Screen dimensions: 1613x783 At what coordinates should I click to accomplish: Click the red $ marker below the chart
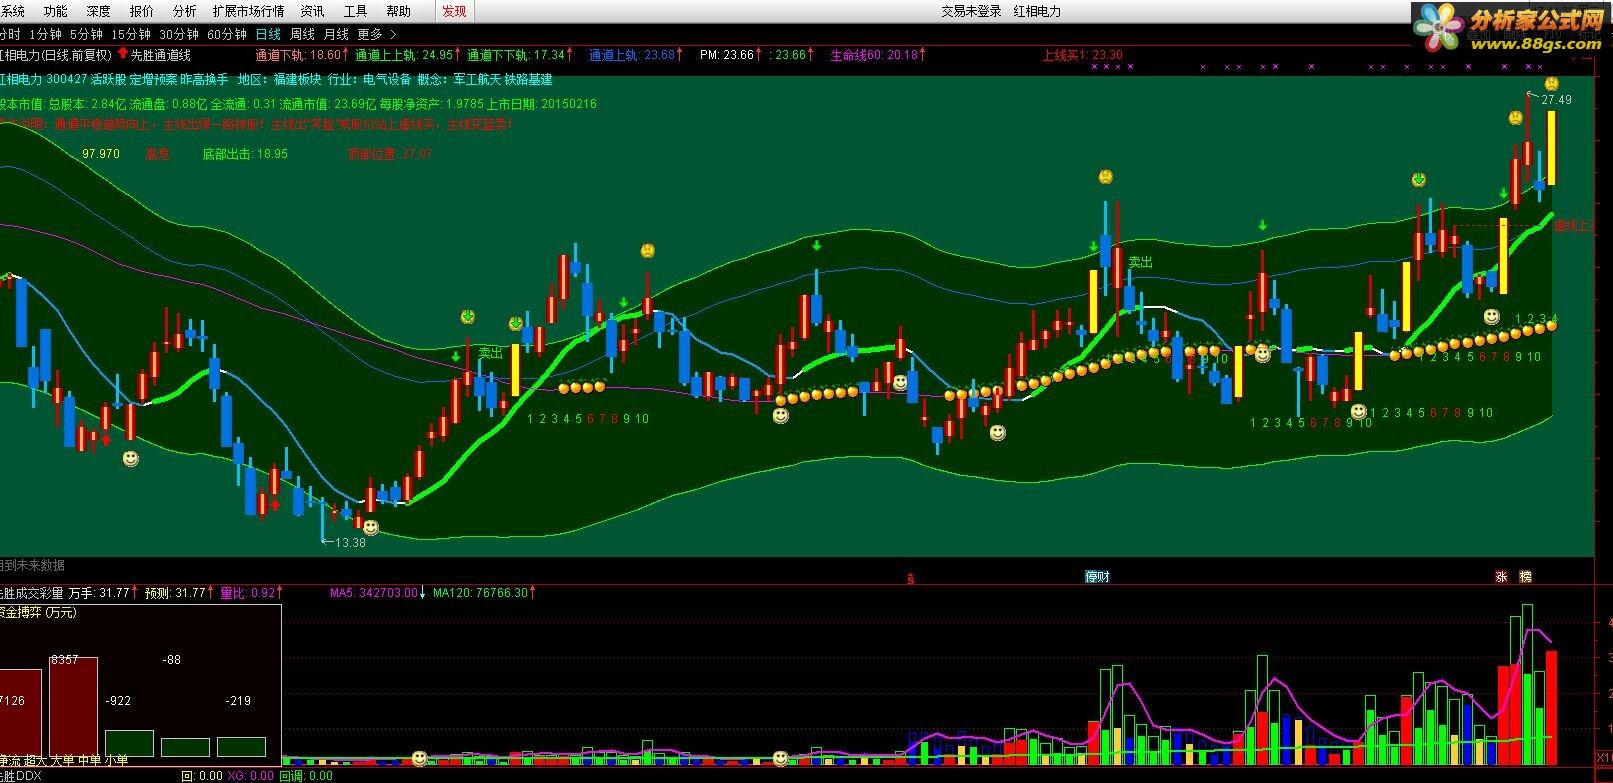click(910, 578)
